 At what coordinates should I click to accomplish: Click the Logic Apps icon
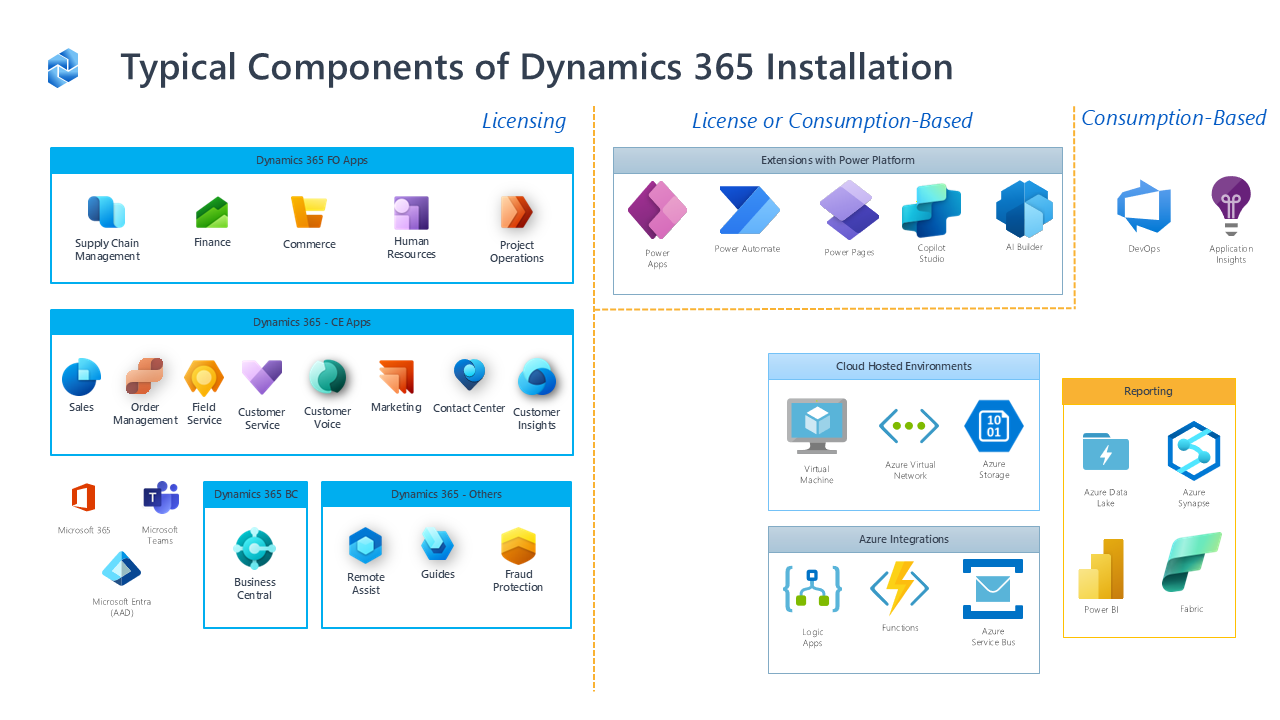tap(812, 590)
